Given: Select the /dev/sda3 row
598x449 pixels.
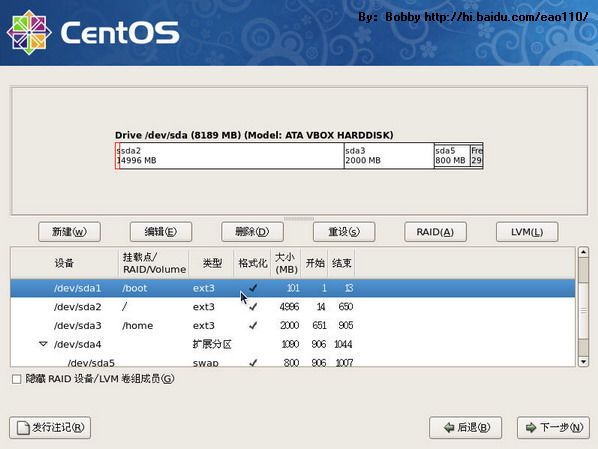Looking at the screenshot, I should tap(293, 325).
